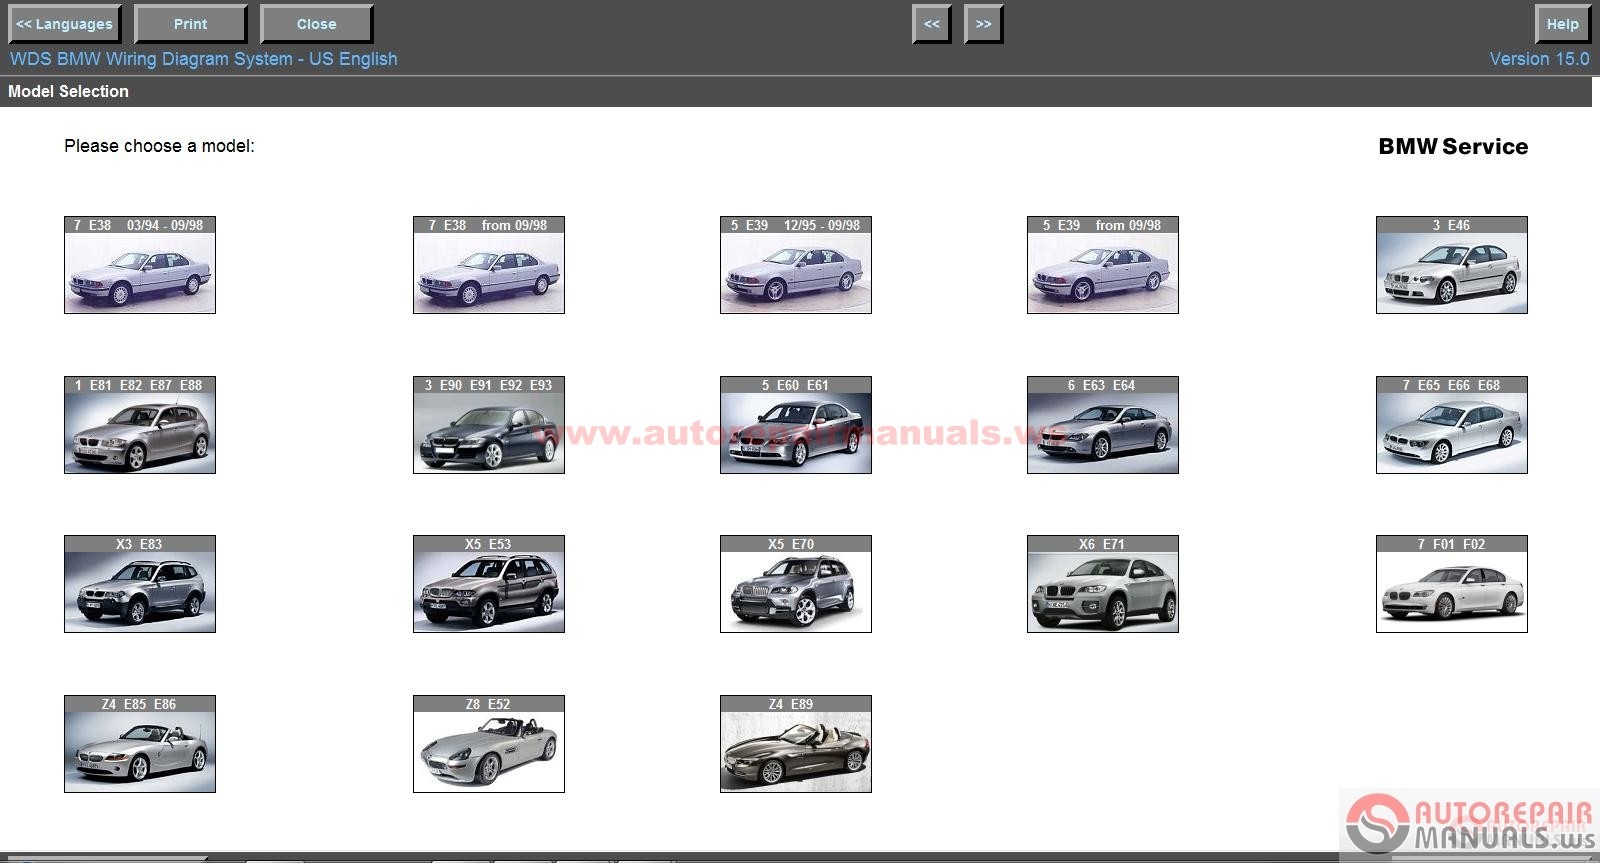Click the Print button
The height and width of the screenshot is (863, 1600).
click(190, 24)
